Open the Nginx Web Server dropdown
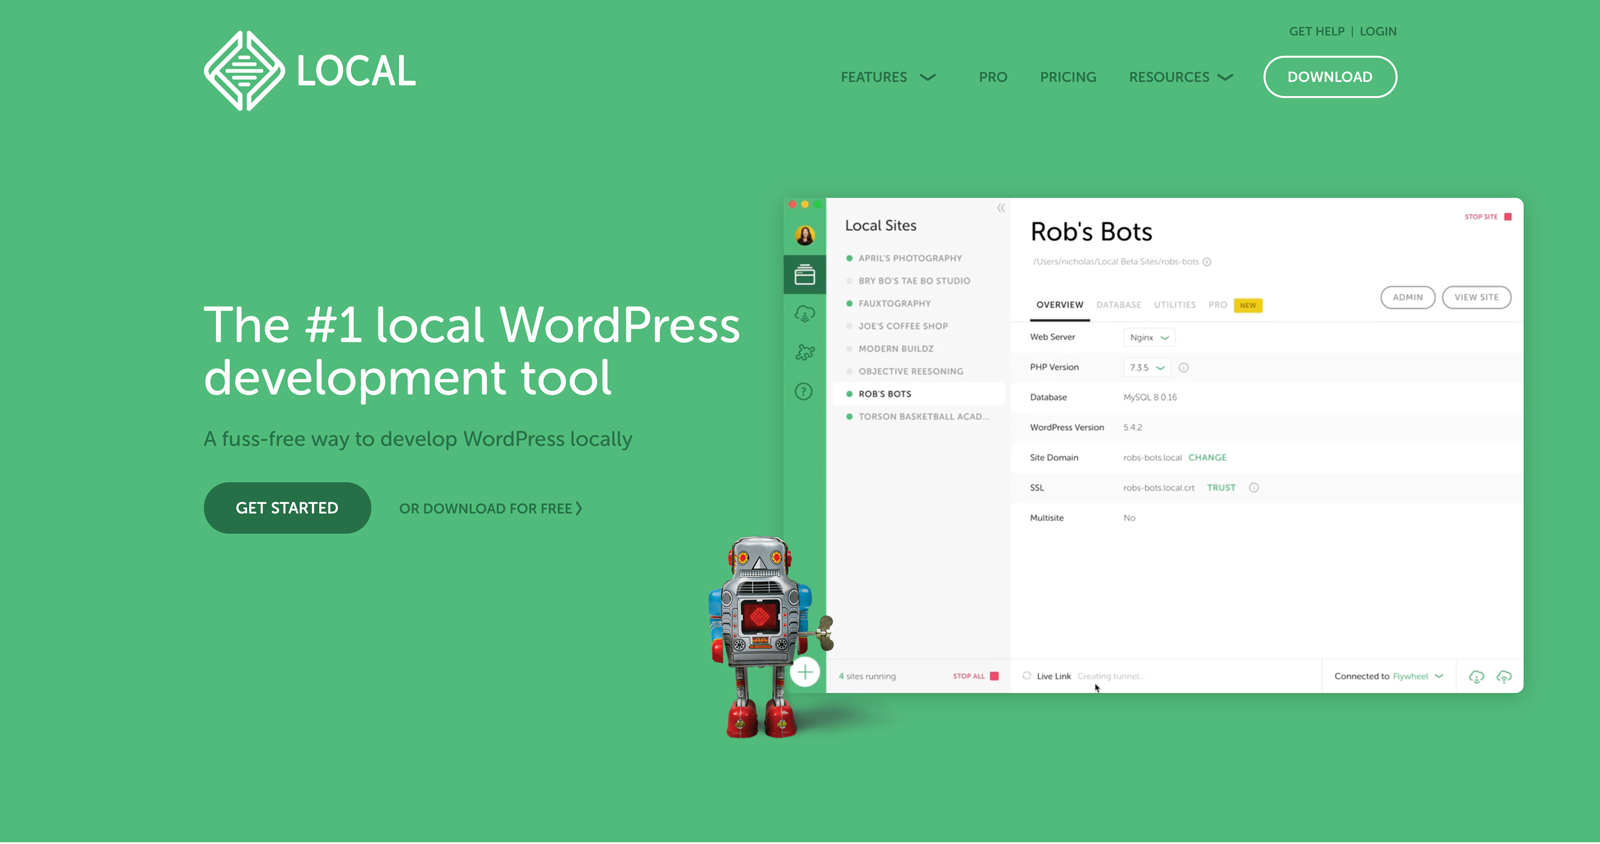1600x844 pixels. pos(1149,338)
